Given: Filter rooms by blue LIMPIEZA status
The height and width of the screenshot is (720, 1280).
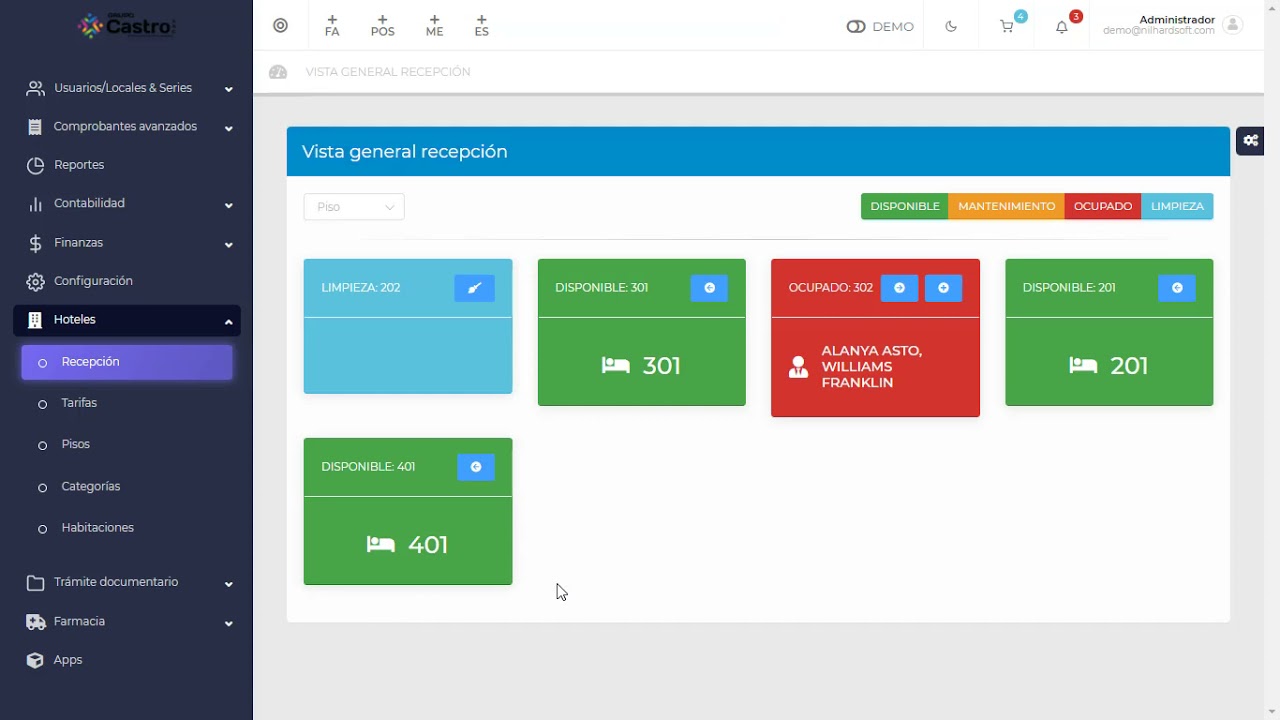Looking at the screenshot, I should (1177, 206).
